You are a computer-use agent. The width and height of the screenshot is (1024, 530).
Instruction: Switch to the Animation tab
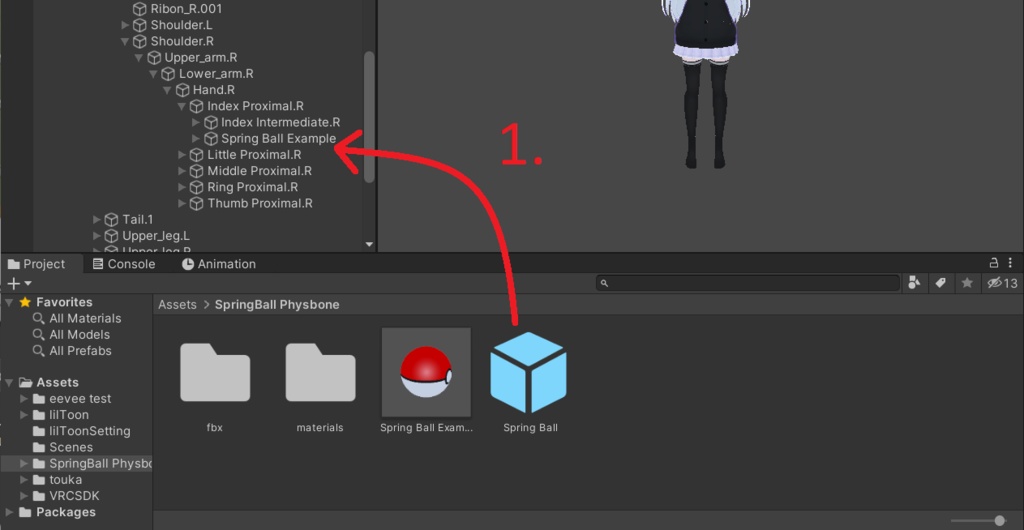[x=219, y=264]
